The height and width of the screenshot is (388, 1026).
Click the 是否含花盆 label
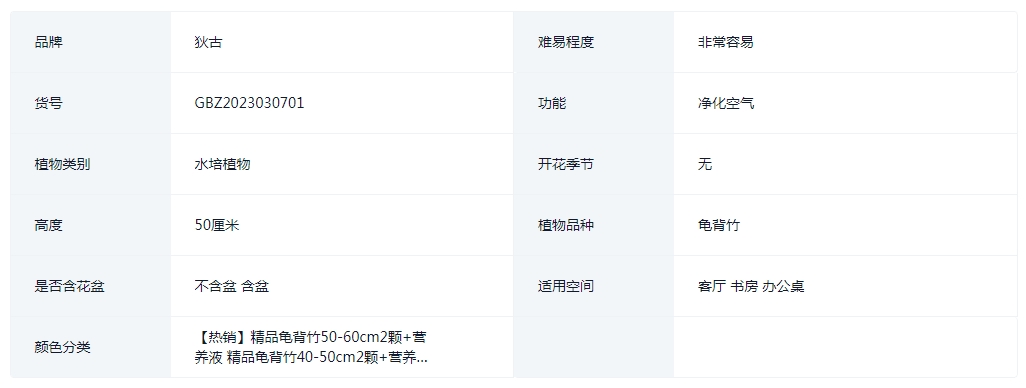pyautogui.click(x=69, y=286)
